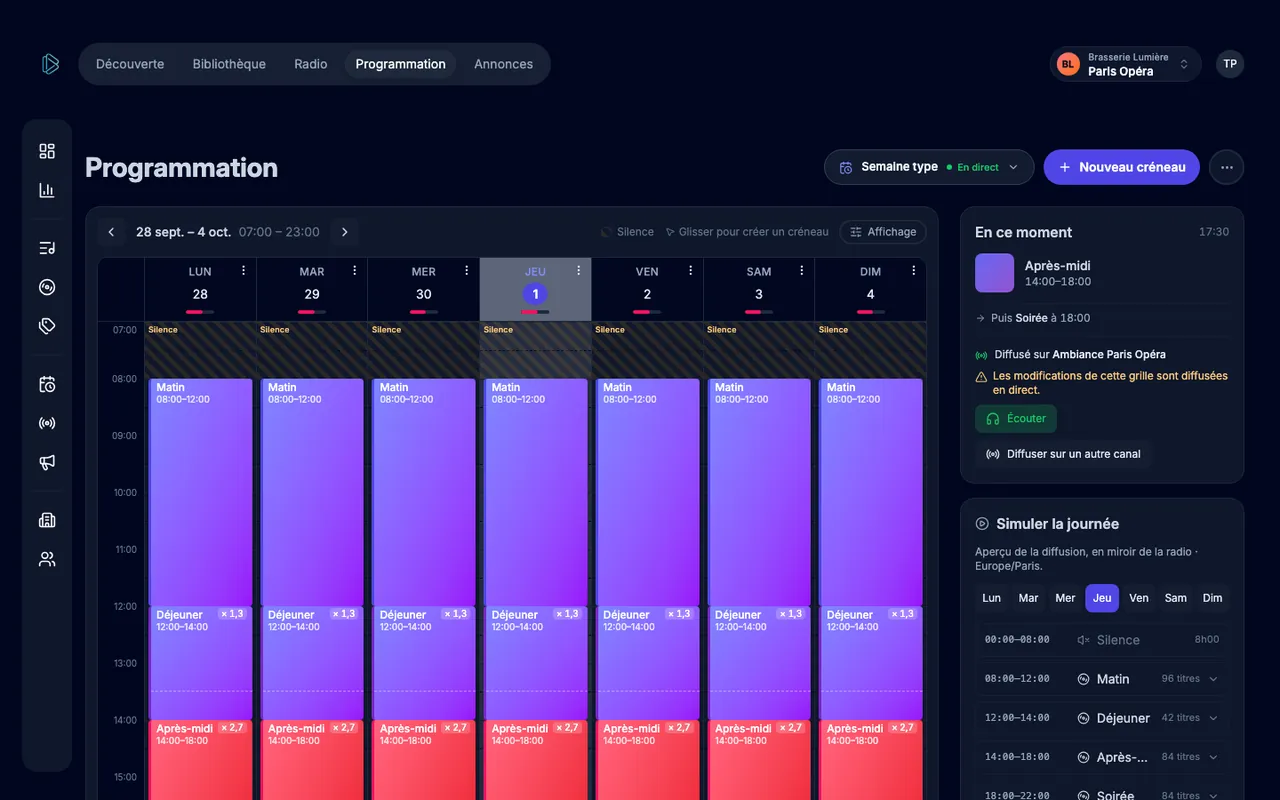The width and height of the screenshot is (1280, 800).
Task: Select Mer in the day simulator
Action: click(x=1065, y=598)
